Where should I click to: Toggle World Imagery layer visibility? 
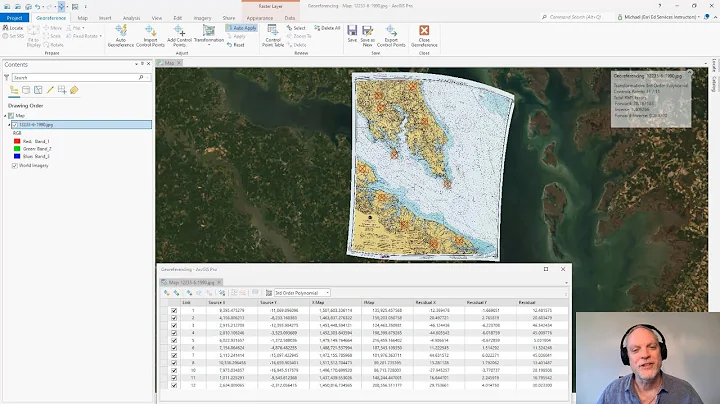pos(15,165)
